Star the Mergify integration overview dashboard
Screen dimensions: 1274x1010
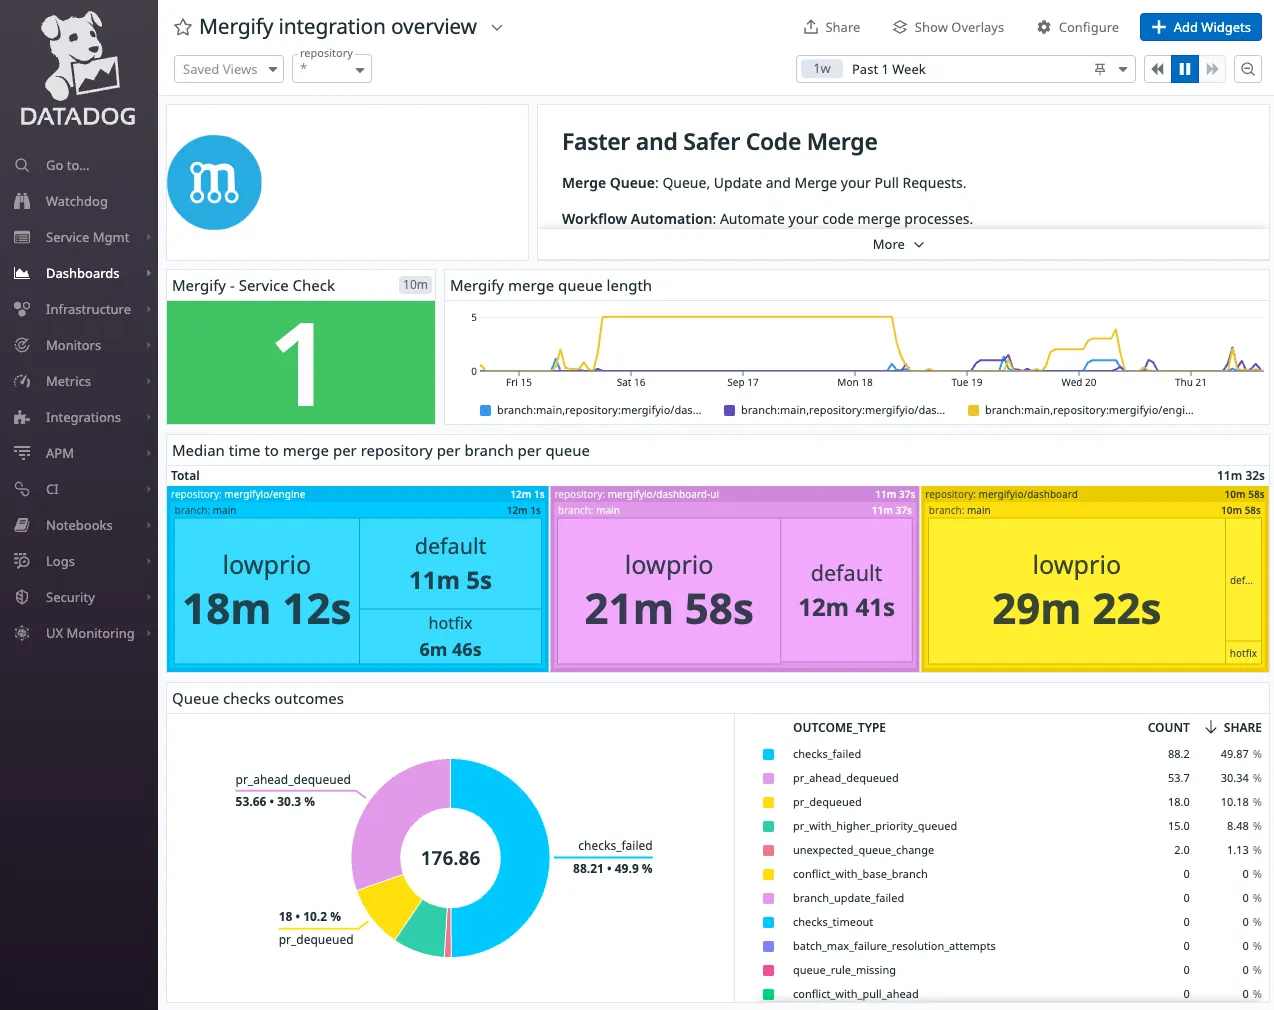pos(182,27)
